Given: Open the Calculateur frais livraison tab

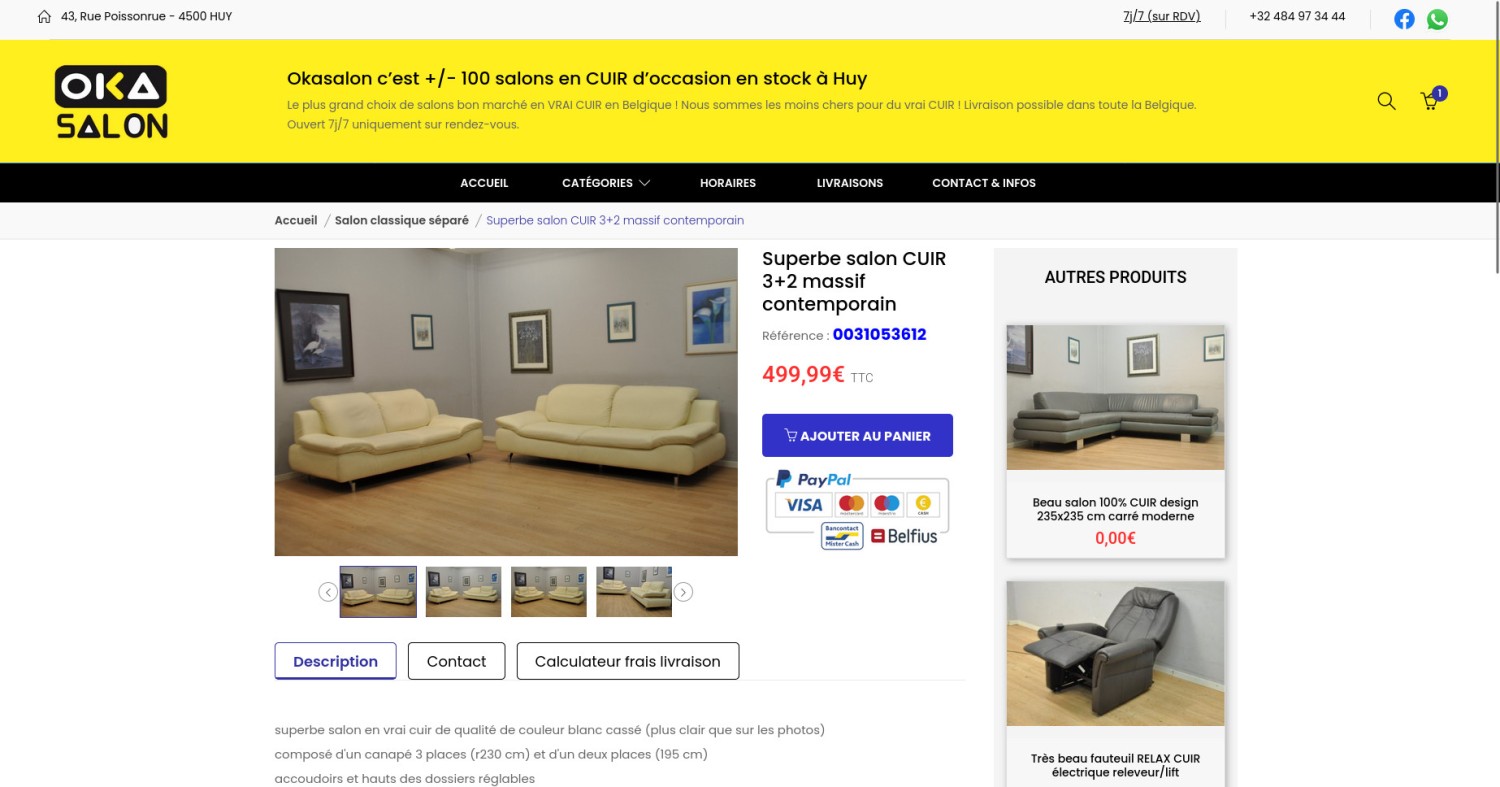Looking at the screenshot, I should 628,661.
